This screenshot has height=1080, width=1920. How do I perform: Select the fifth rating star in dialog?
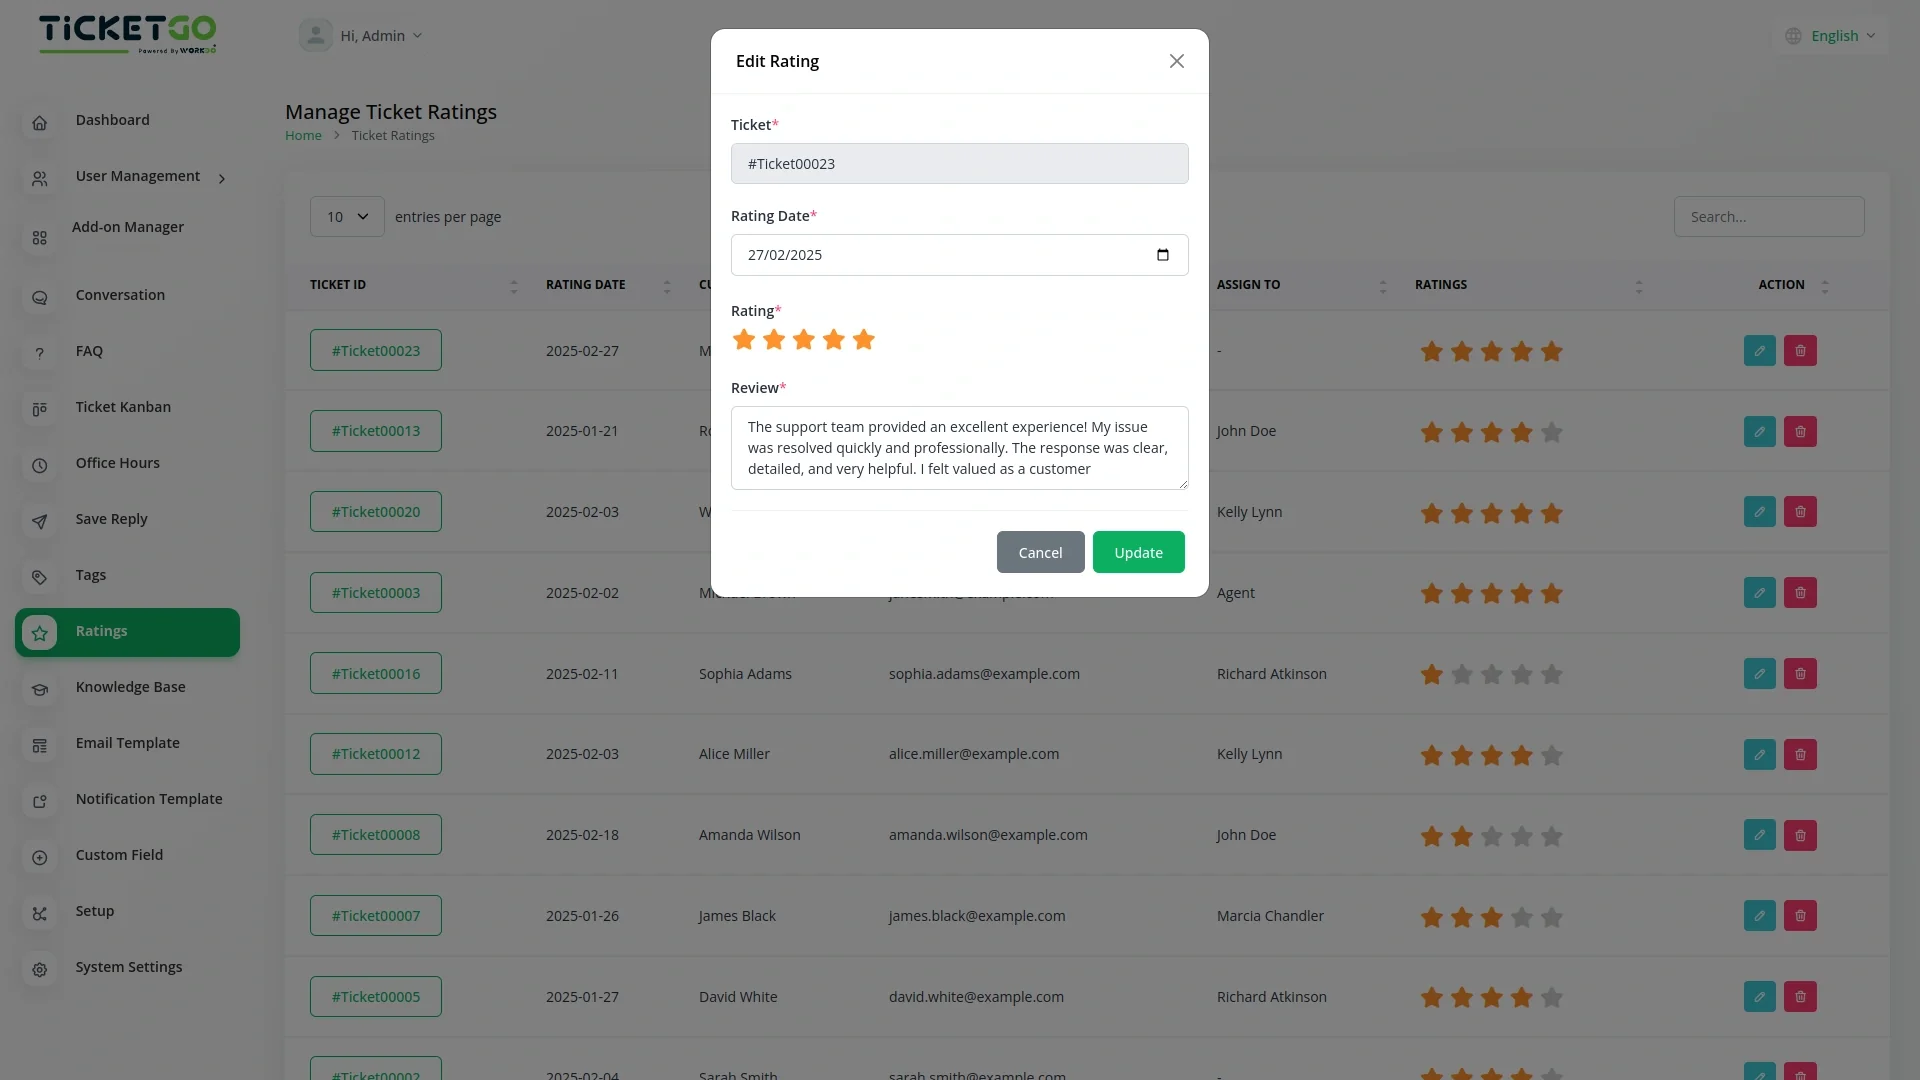click(x=864, y=340)
